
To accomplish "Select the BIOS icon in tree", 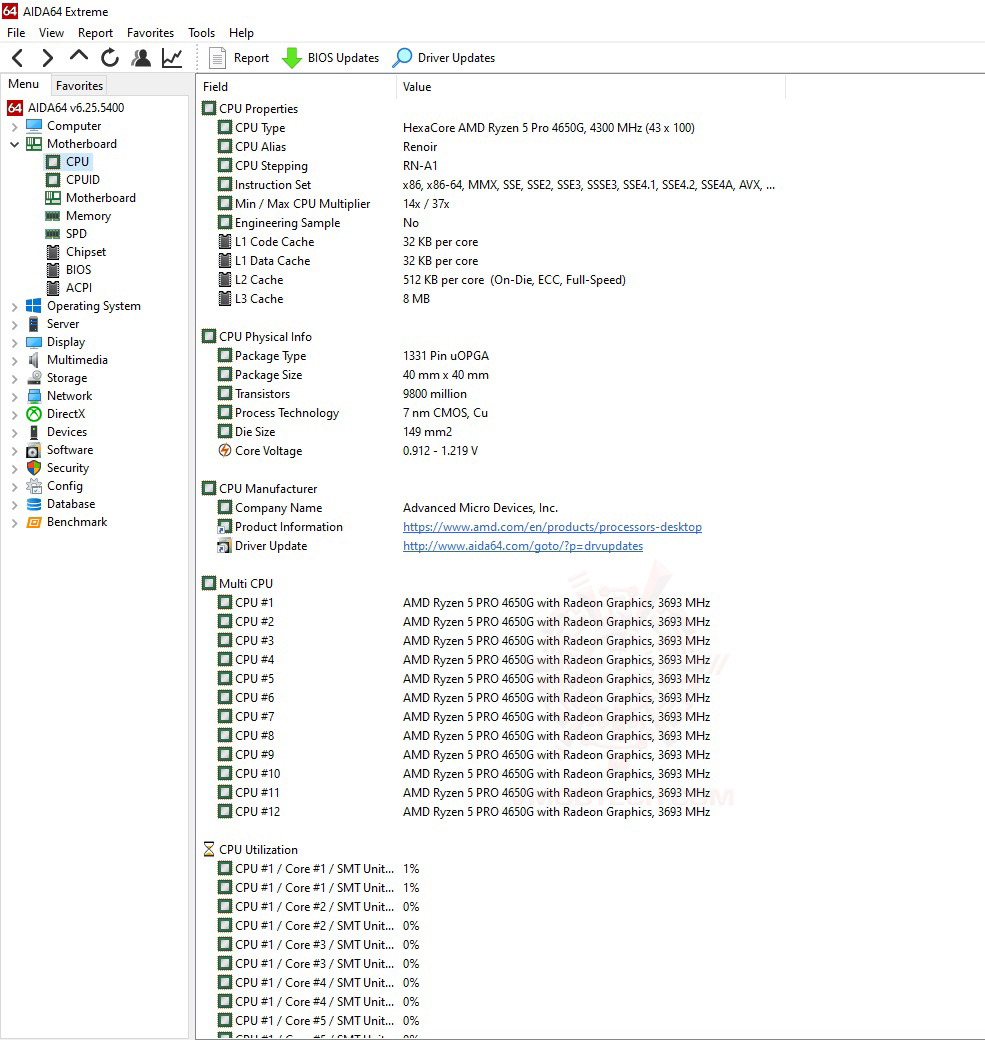I will 53,270.
